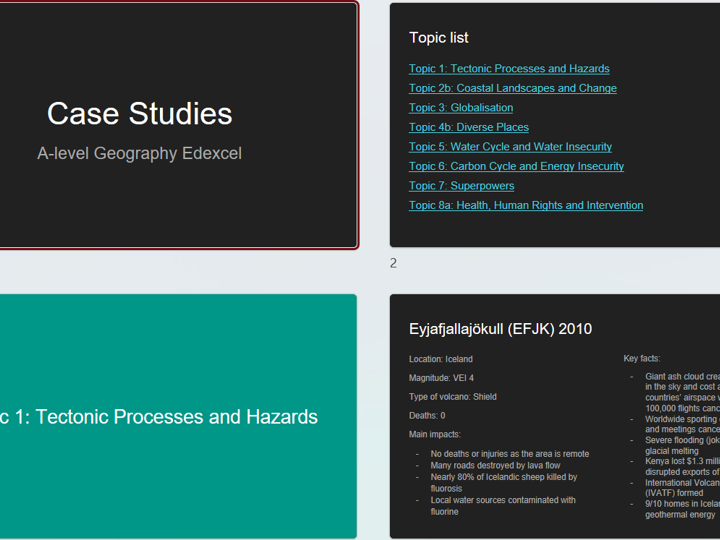720x540 pixels.
Task: Follow the Topic 8a: Health, Human Rights link
Action: (526, 205)
